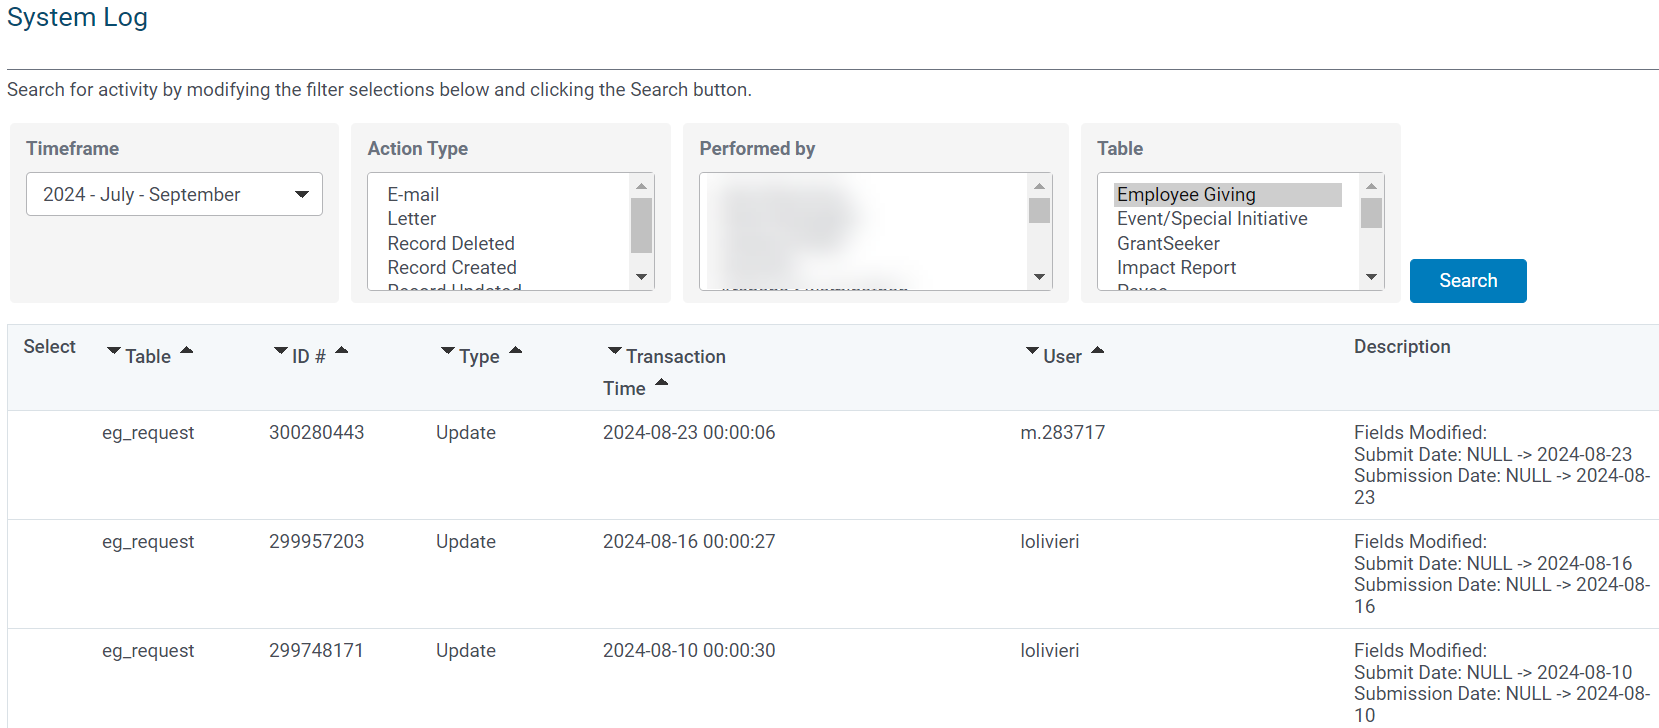Sort Table column descending arrow

[x=114, y=351]
